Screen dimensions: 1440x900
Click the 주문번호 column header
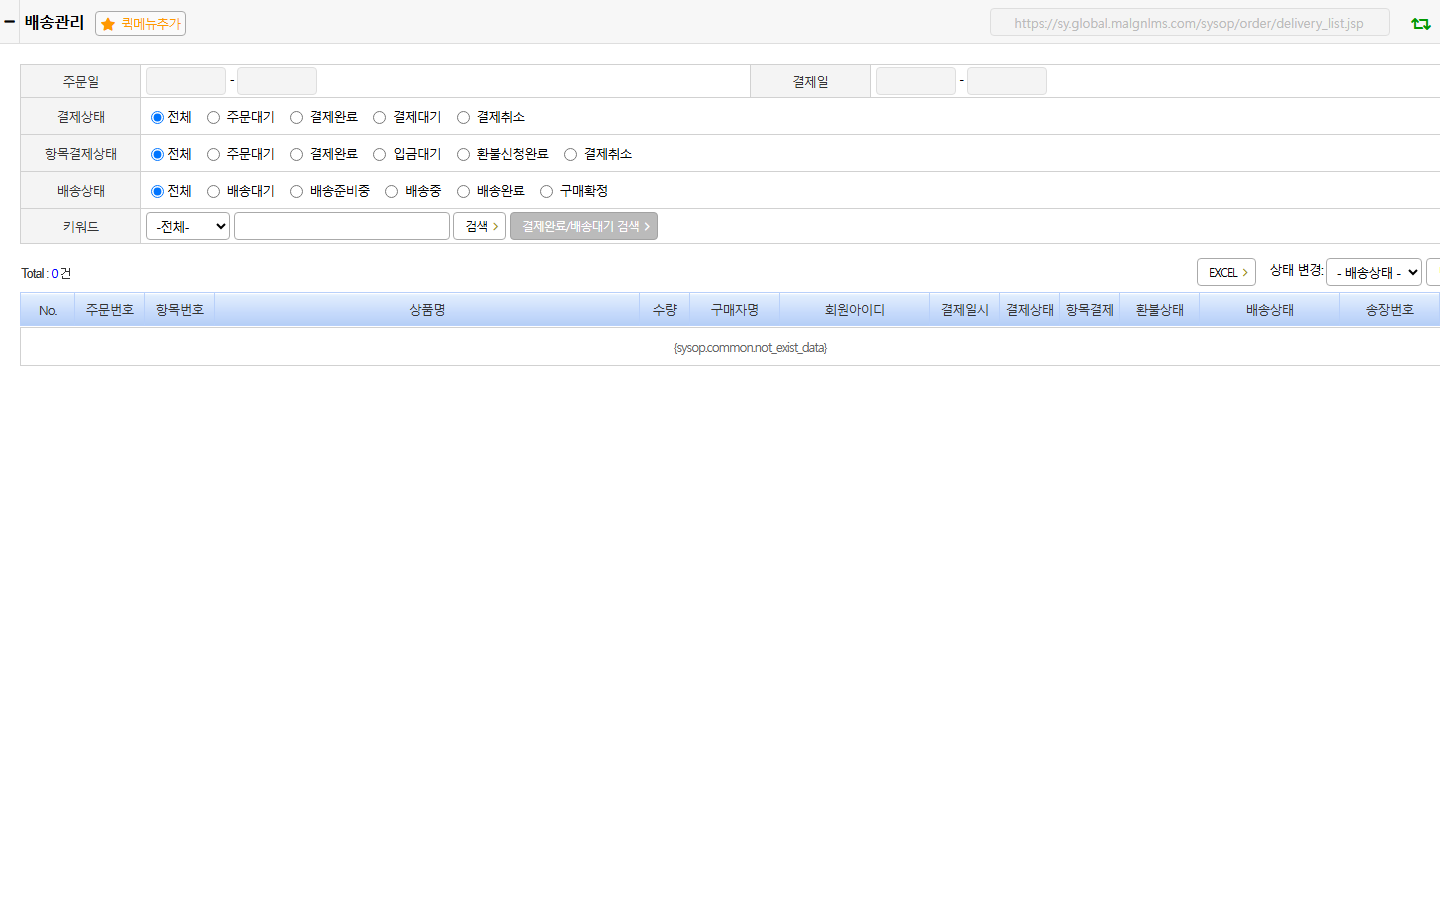coord(110,310)
